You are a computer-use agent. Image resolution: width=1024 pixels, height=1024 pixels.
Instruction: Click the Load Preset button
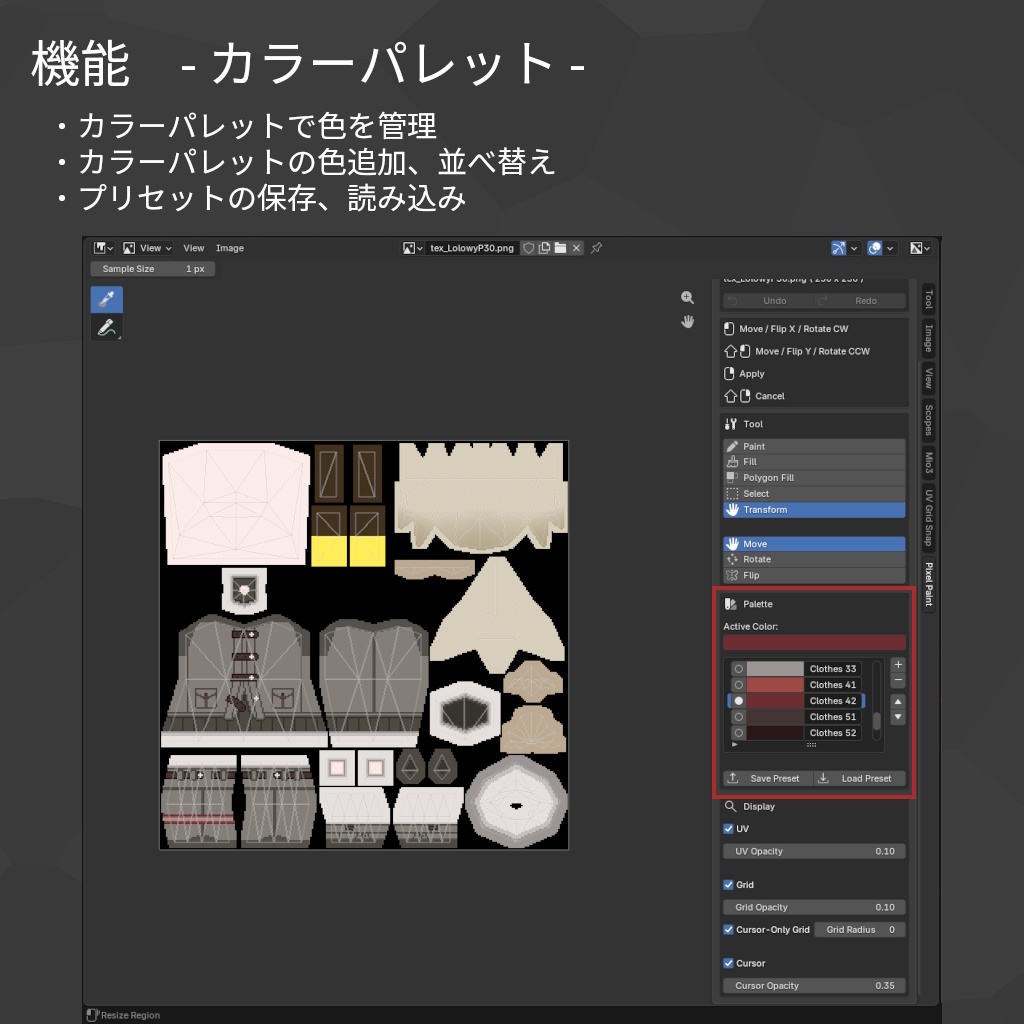point(860,778)
